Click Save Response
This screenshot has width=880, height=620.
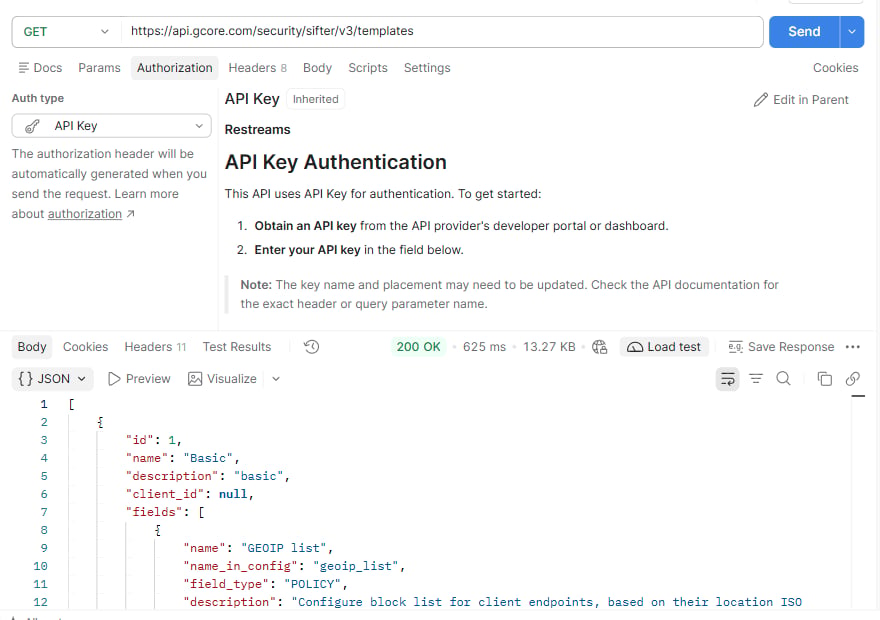[781, 347]
